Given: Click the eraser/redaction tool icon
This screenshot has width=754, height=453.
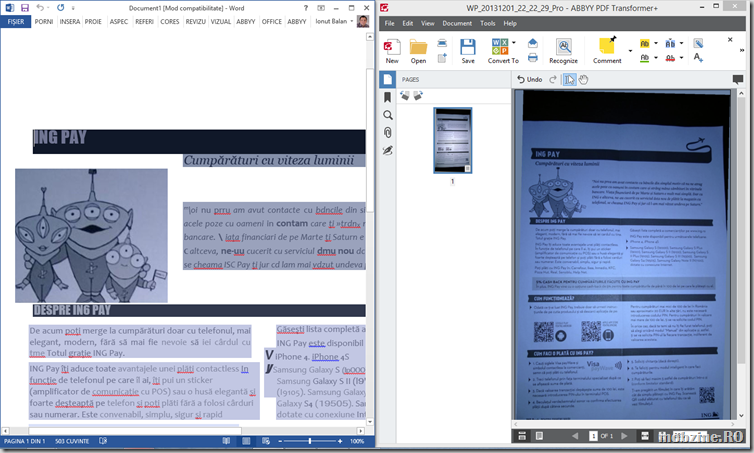Looking at the screenshot, I should (698, 43).
